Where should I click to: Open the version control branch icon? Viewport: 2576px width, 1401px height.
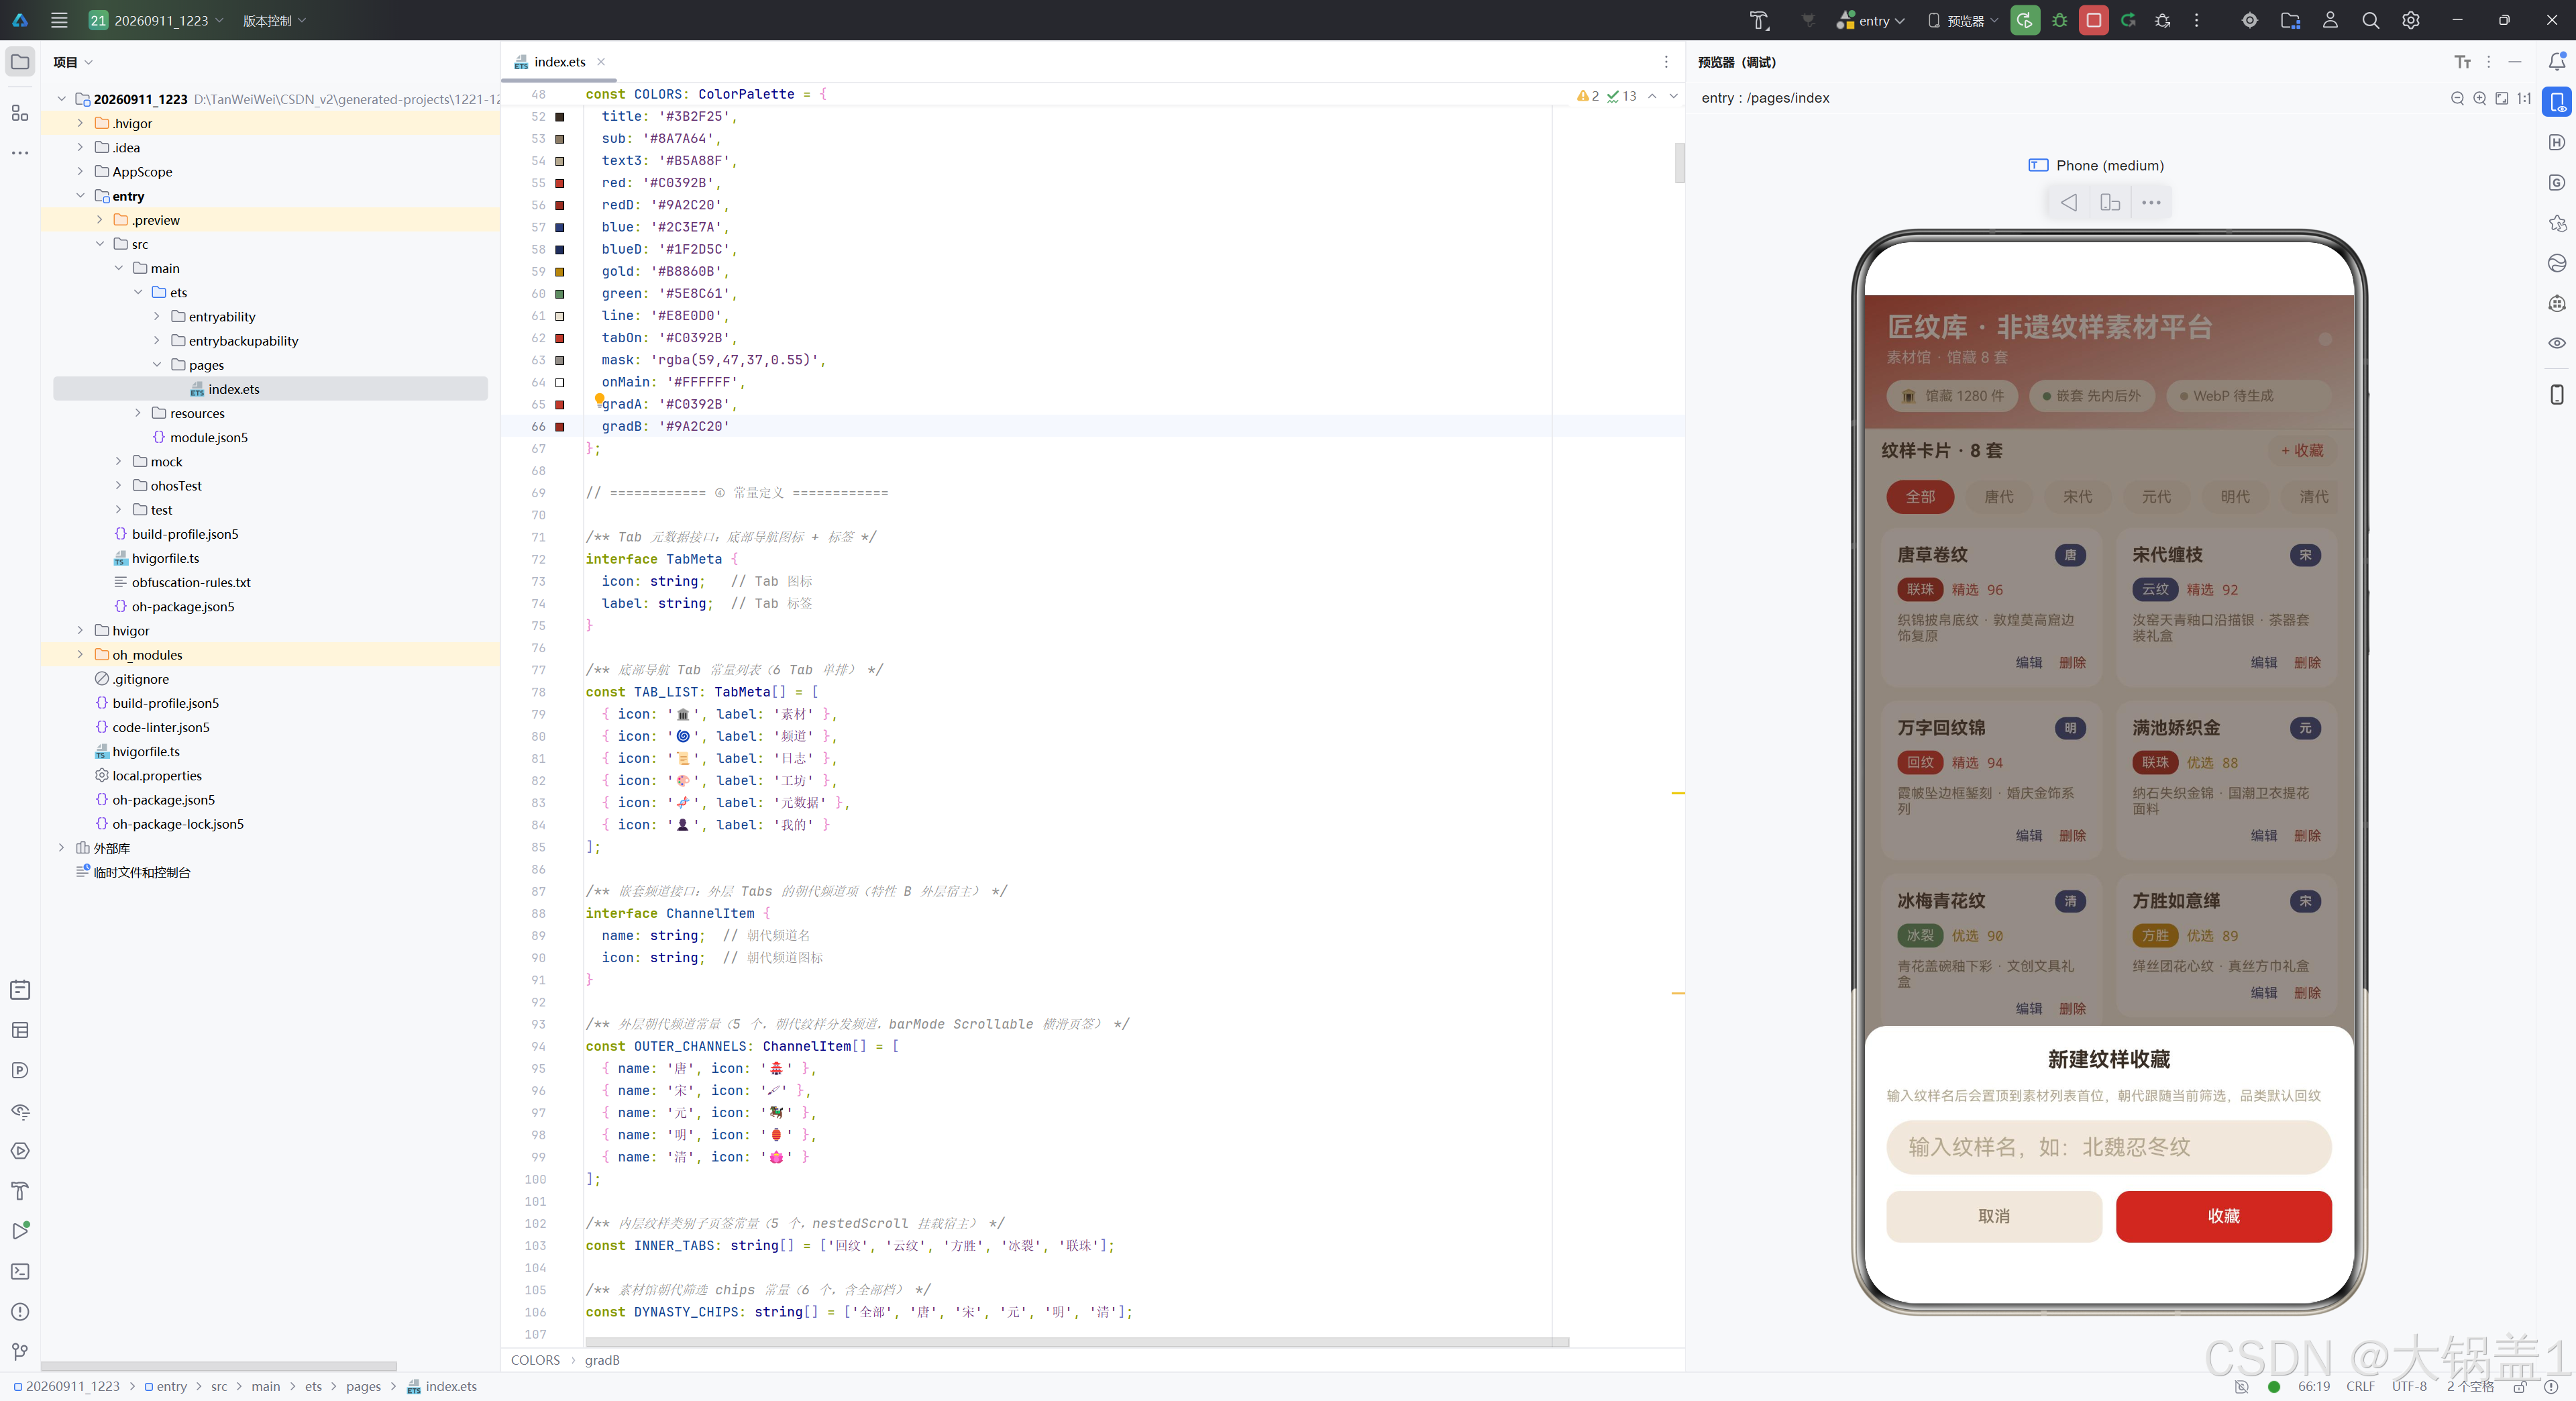pyautogui.click(x=20, y=1352)
